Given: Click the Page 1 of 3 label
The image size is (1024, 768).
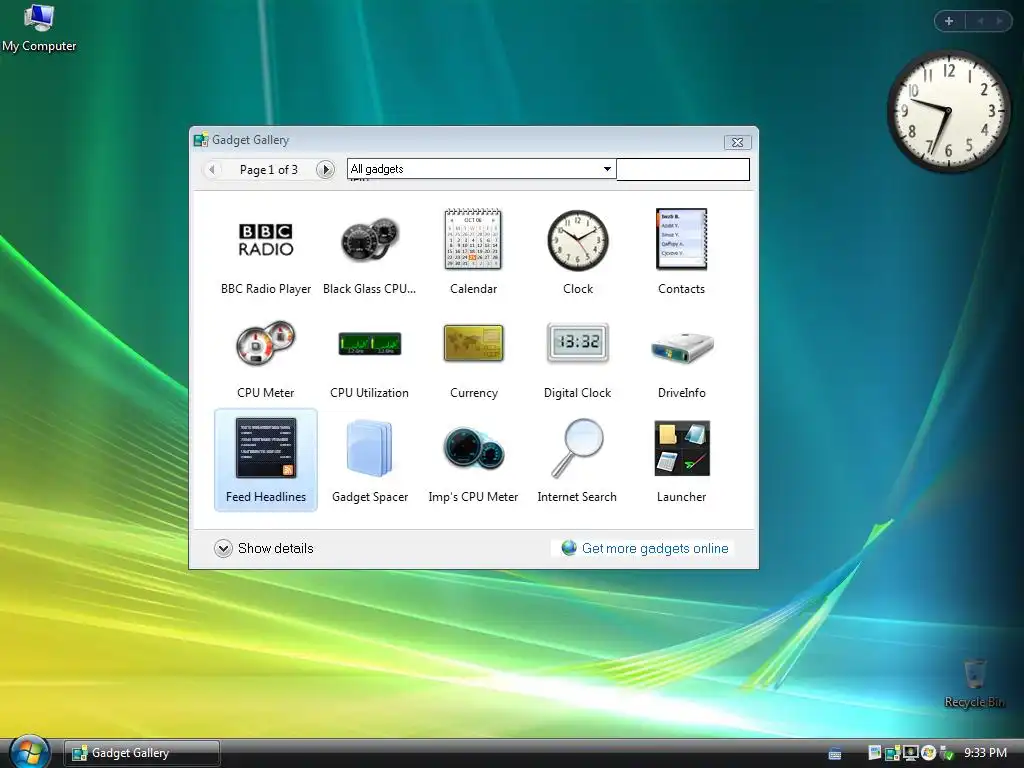Looking at the screenshot, I should (x=268, y=170).
